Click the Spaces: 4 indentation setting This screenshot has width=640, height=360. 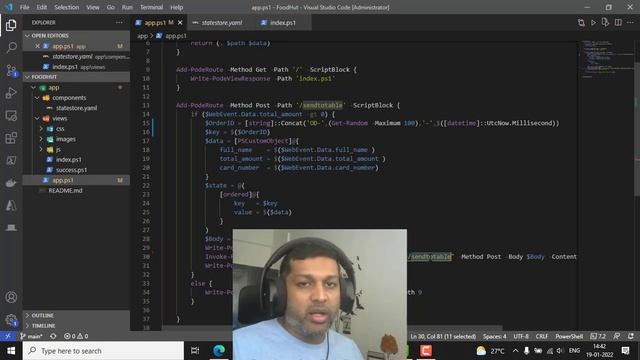(x=494, y=336)
